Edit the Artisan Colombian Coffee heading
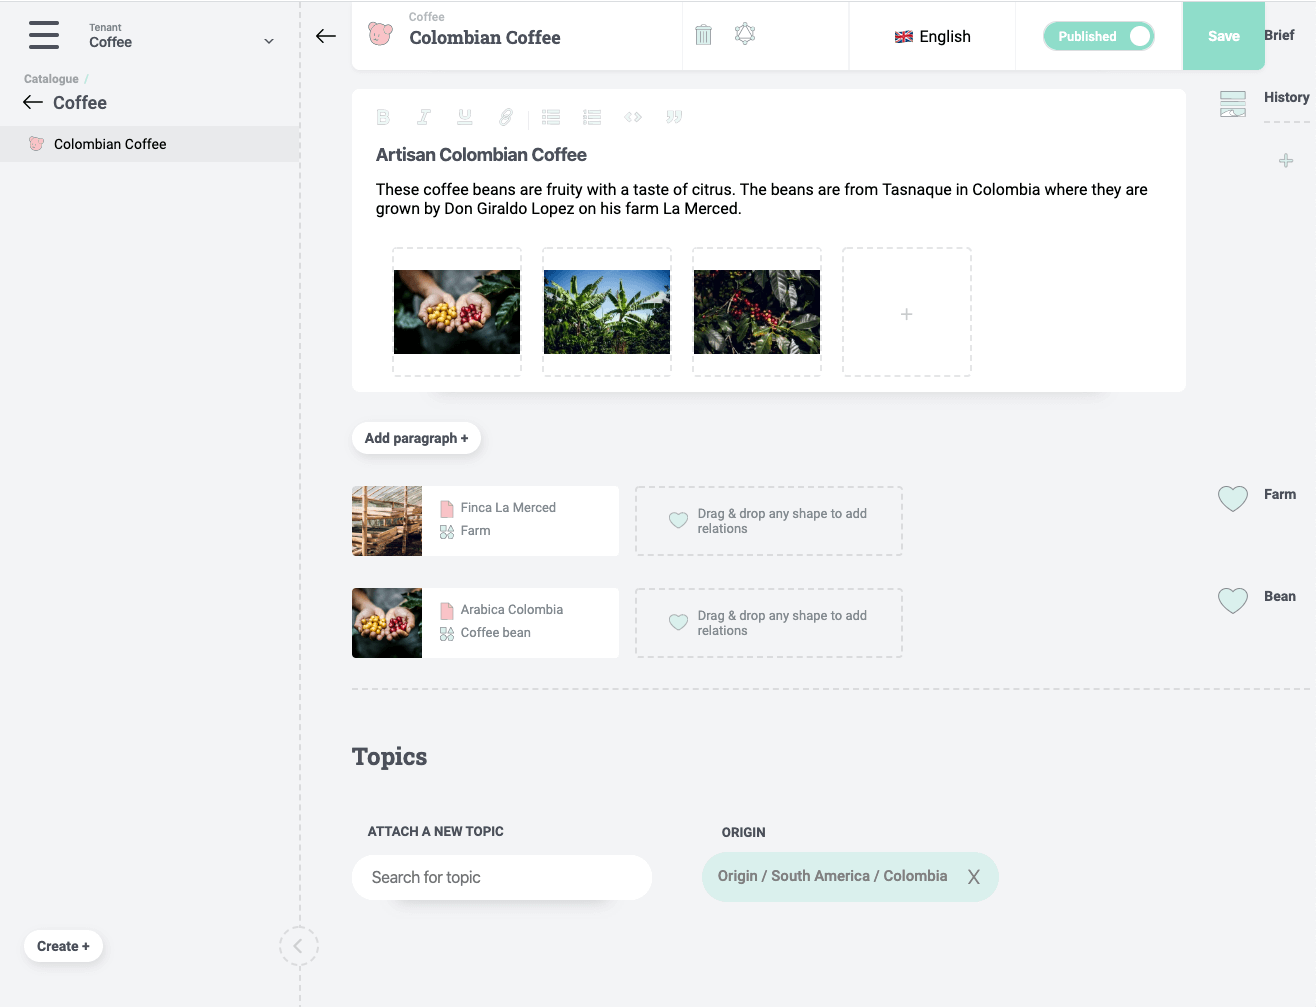The image size is (1316, 1007). 481,155
